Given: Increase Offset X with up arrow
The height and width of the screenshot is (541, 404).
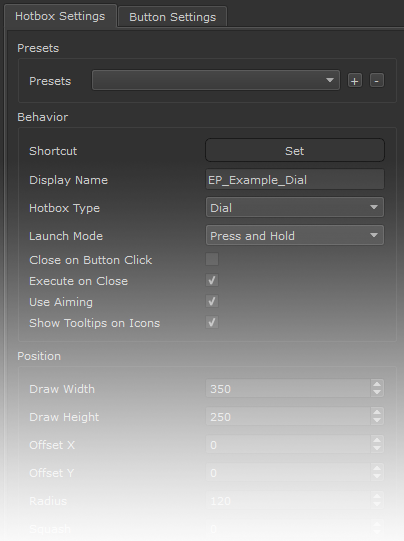Looking at the screenshot, I should (377, 440).
